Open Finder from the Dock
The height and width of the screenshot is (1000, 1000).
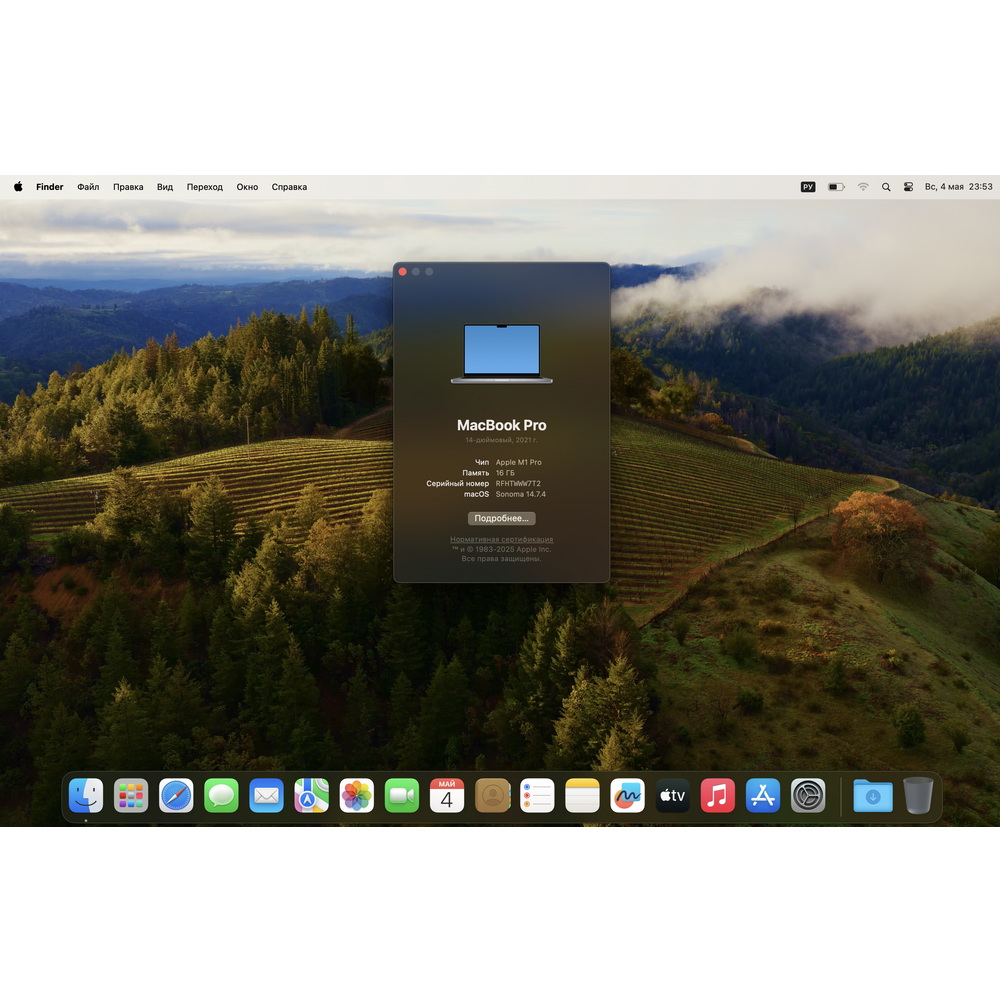(x=85, y=795)
